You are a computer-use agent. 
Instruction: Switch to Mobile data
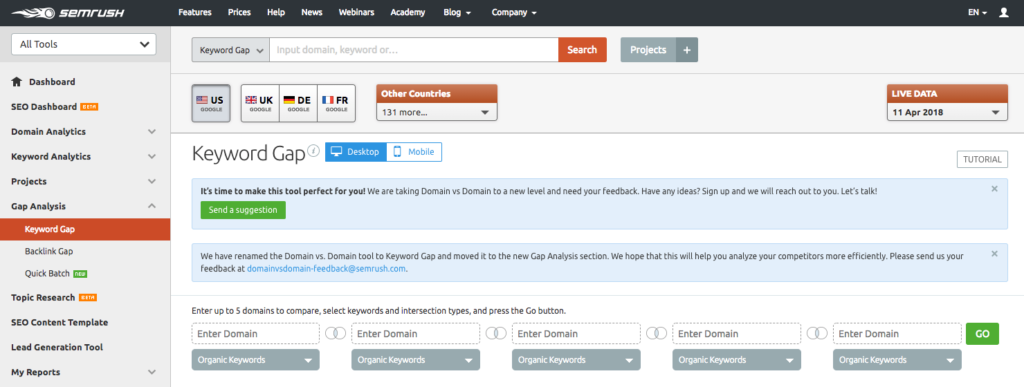(414, 151)
